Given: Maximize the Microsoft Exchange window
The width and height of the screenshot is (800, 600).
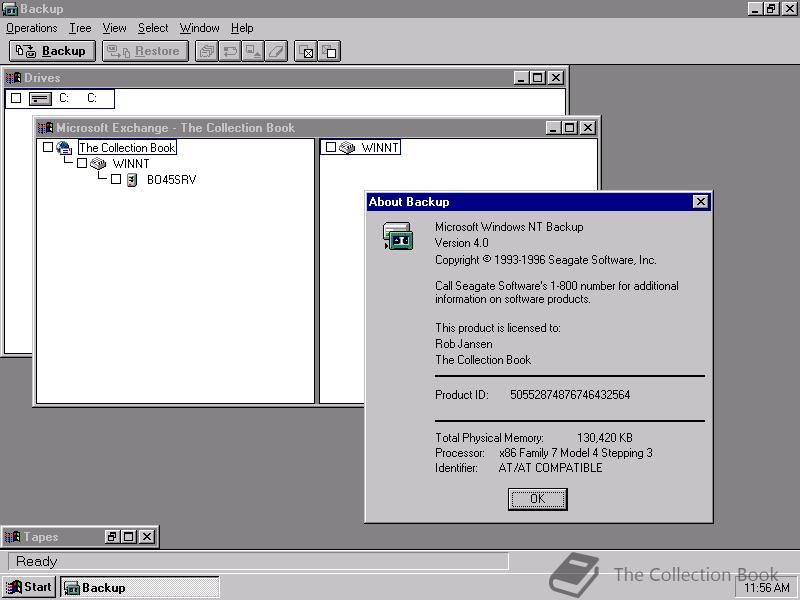Looking at the screenshot, I should click(569, 128).
